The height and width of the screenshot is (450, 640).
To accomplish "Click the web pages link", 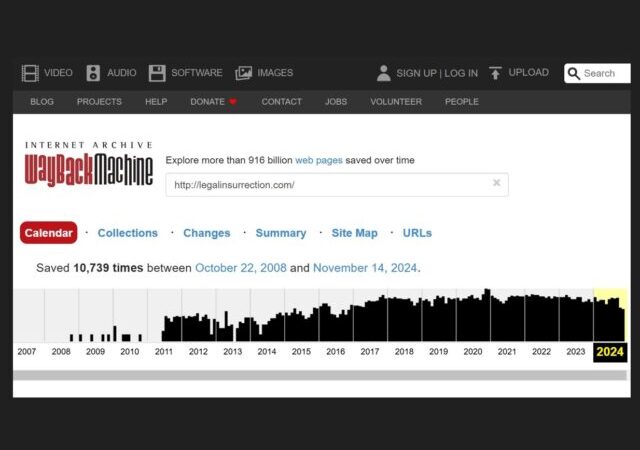I will [x=318, y=160].
